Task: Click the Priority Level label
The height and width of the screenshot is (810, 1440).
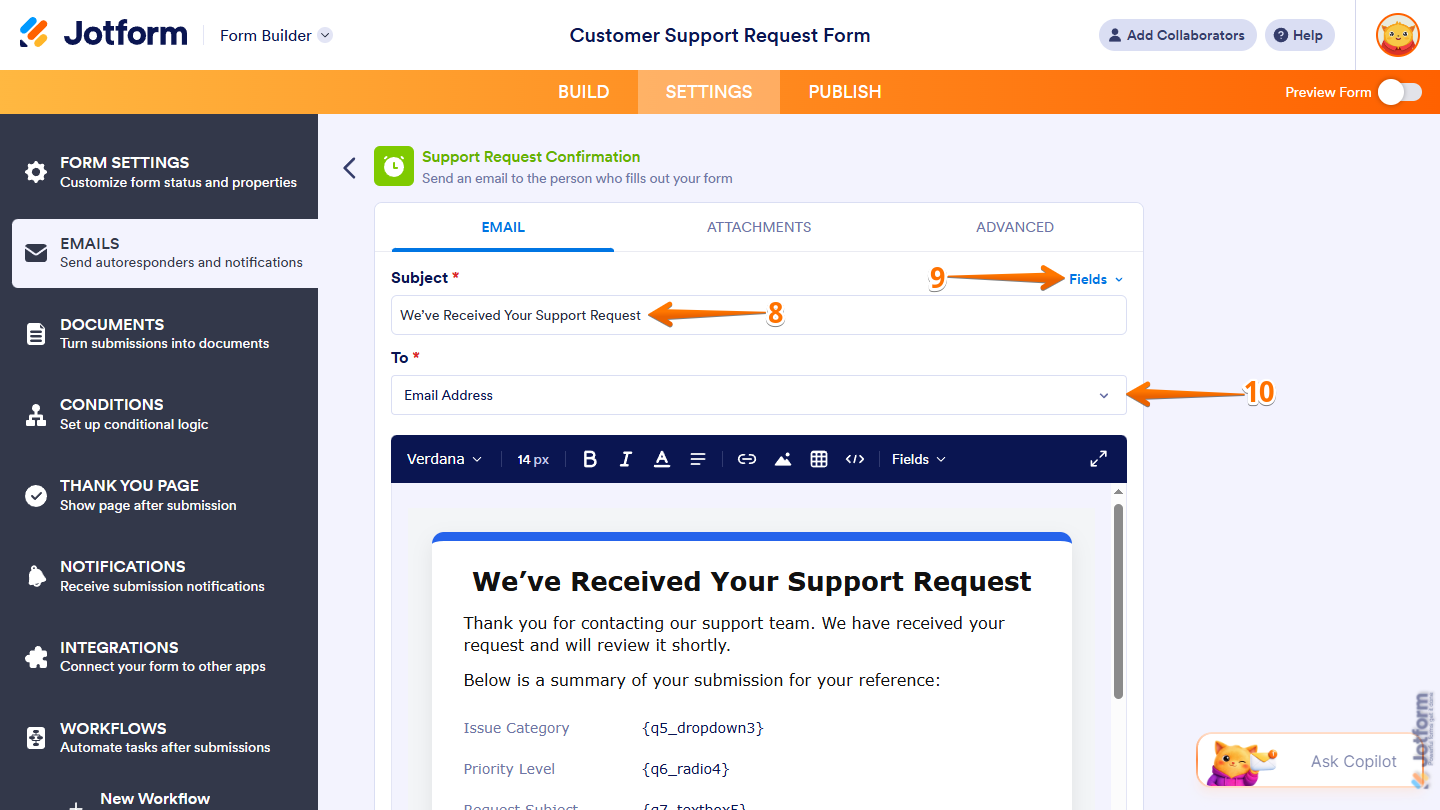Action: (x=509, y=769)
